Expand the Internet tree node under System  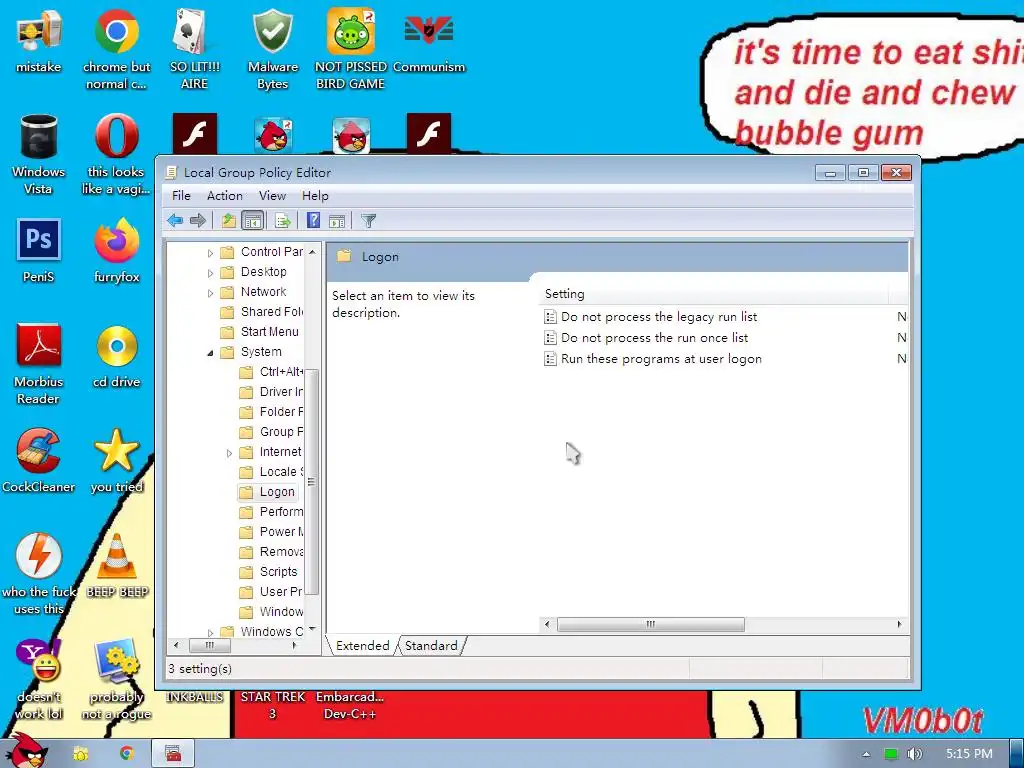(x=229, y=453)
